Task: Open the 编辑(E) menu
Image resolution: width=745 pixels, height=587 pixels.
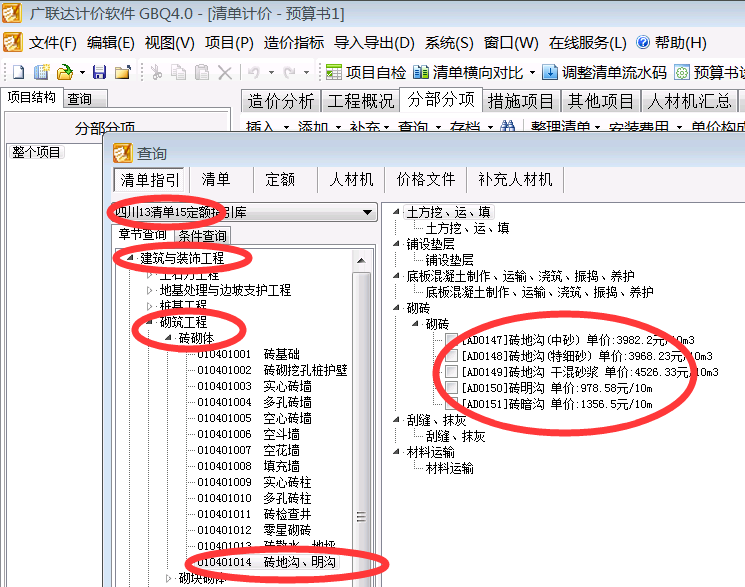Action: tap(111, 43)
